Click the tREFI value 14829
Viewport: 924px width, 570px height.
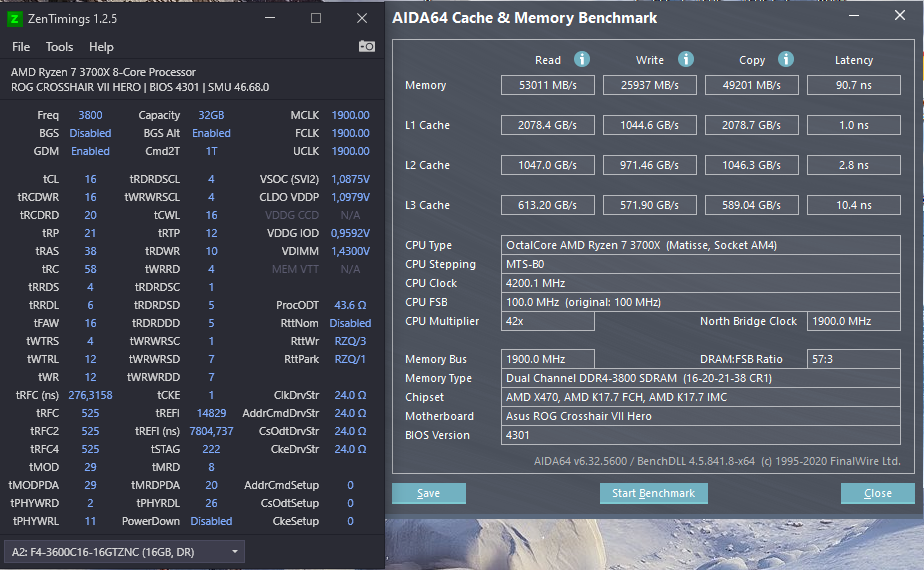(x=211, y=413)
